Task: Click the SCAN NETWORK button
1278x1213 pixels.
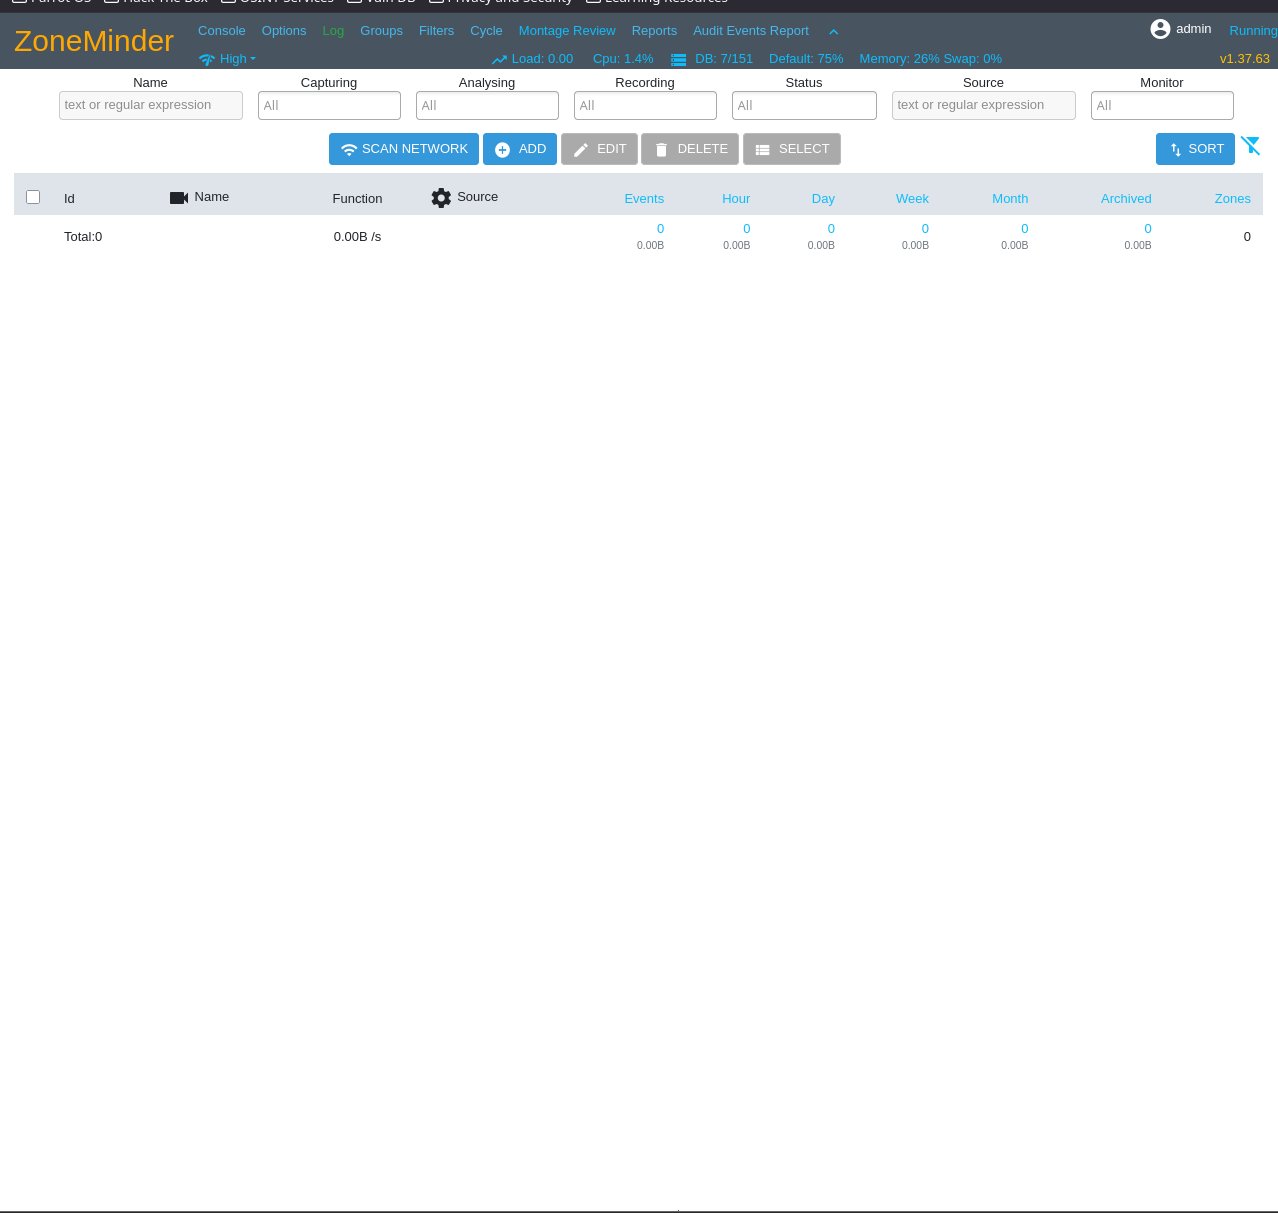Action: [x=404, y=149]
